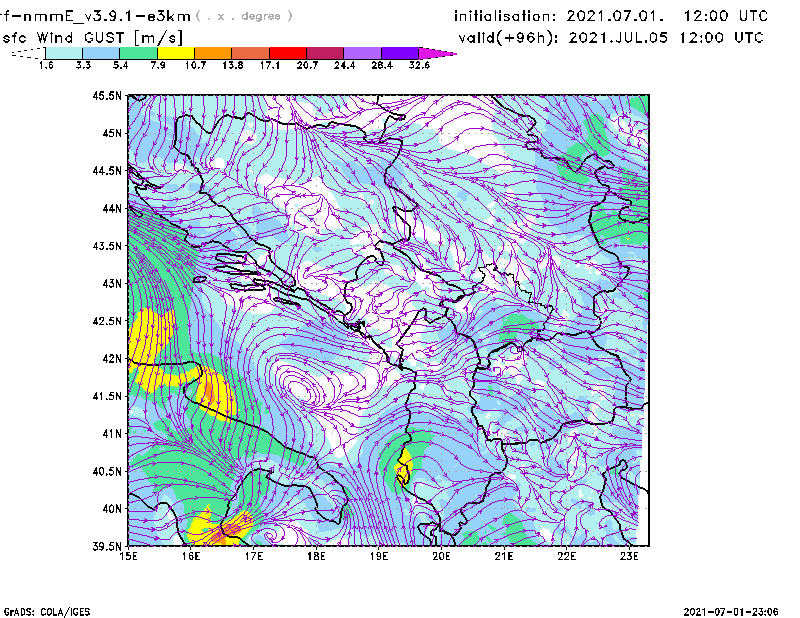Click the 15E longitude label
This screenshot has width=800, height=618.
click(x=128, y=556)
